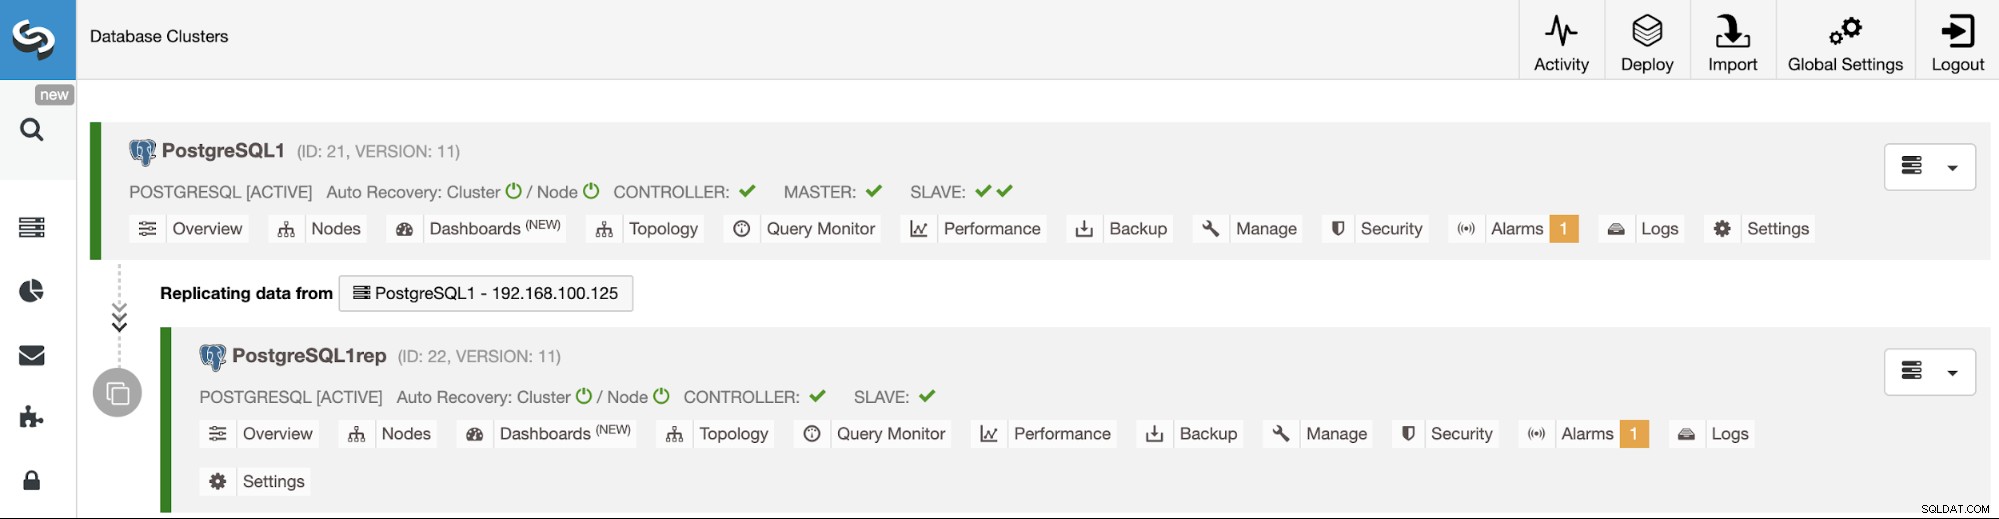Click the Logout icon
The height and width of the screenshot is (519, 1999).
(1957, 30)
